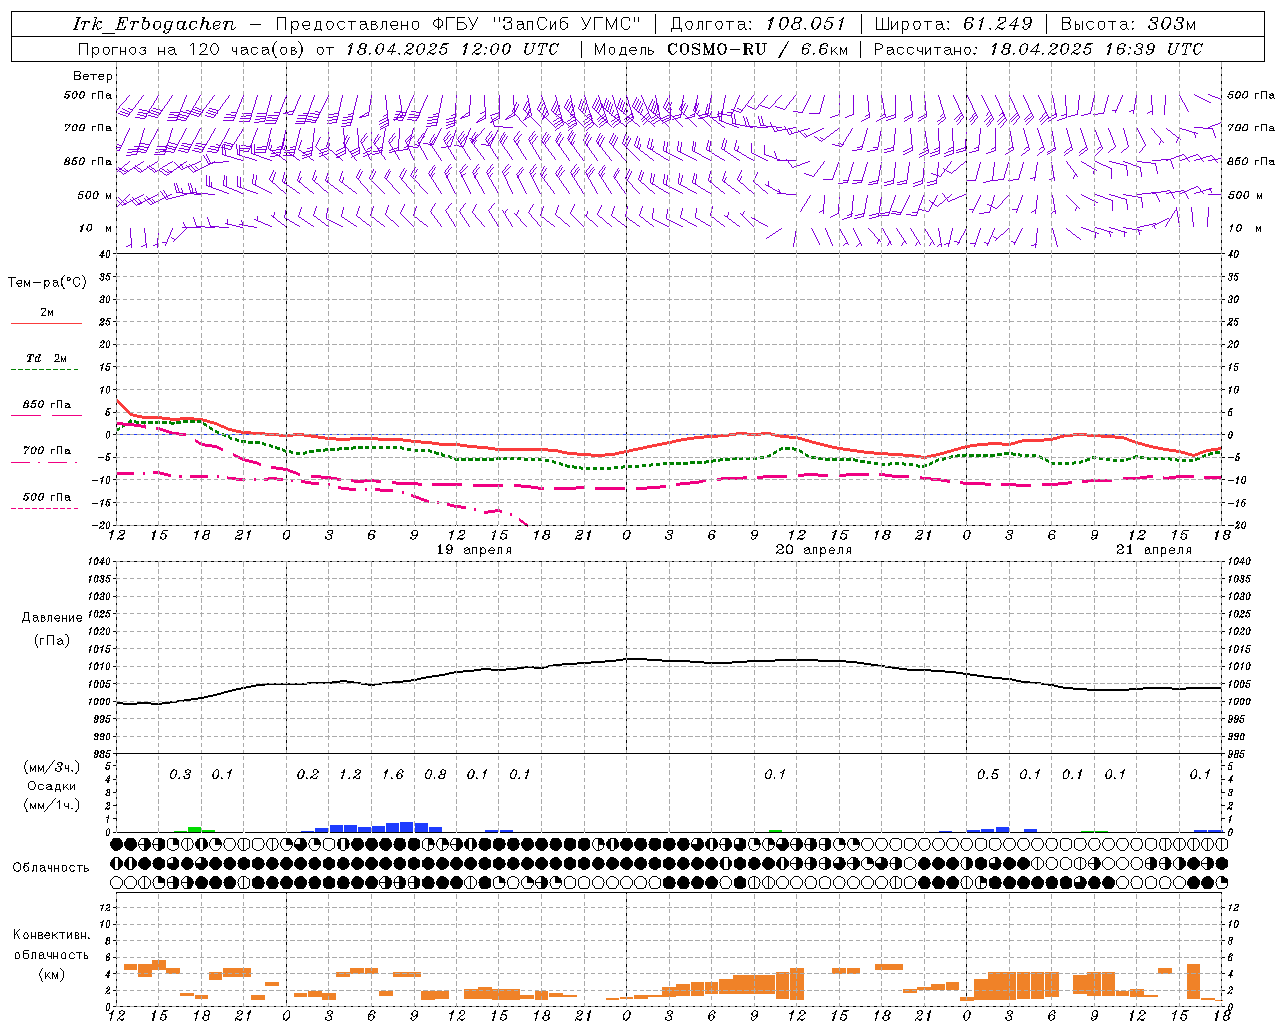Viewport: 1280px width, 1024px height.
Task: Select the date label 20 апреля
Action: (x=814, y=550)
